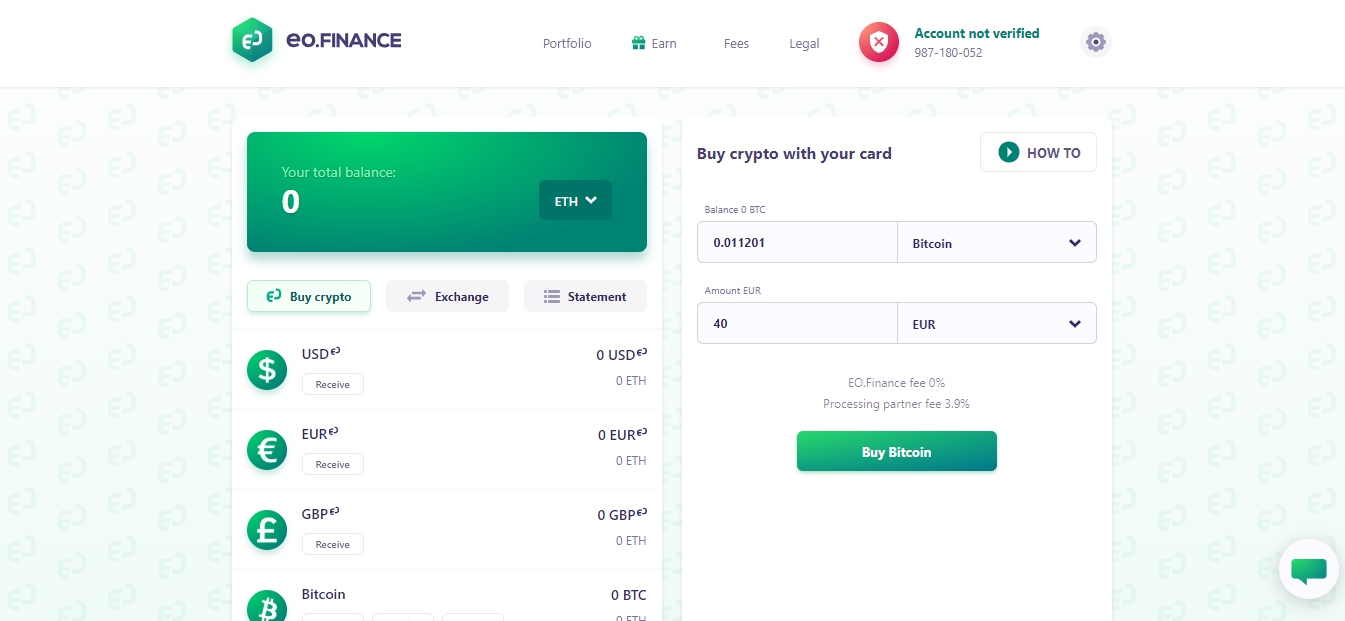The height and width of the screenshot is (621, 1345).
Task: Click Receive button under USD
Action: 333,384
